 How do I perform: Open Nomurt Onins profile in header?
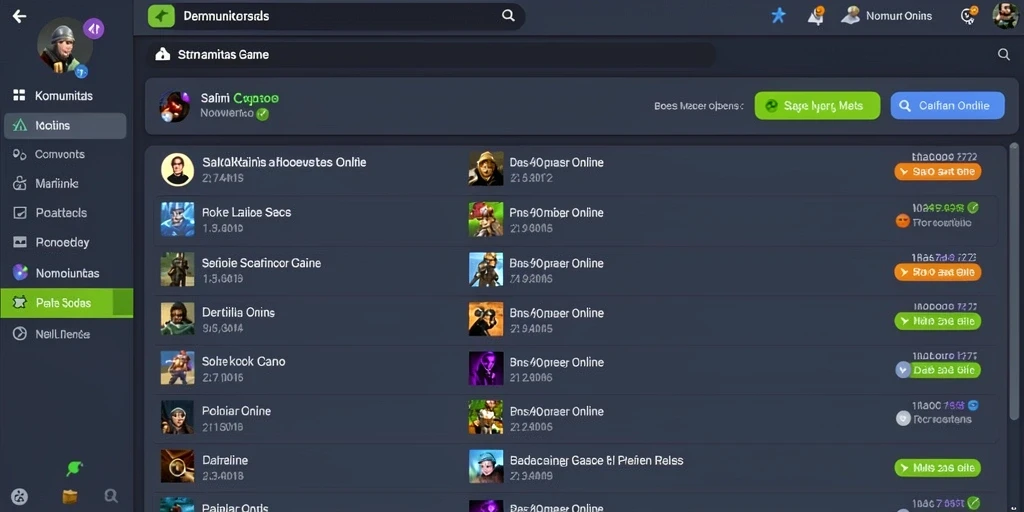tap(887, 16)
